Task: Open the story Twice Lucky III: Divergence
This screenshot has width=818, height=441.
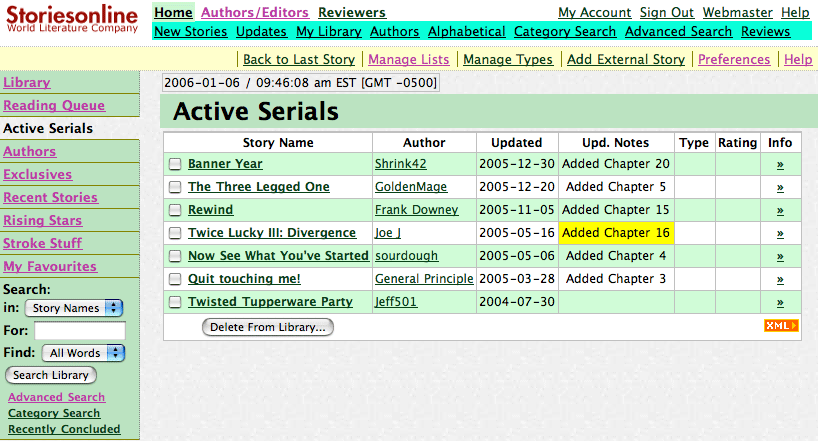Action: click(x=272, y=233)
